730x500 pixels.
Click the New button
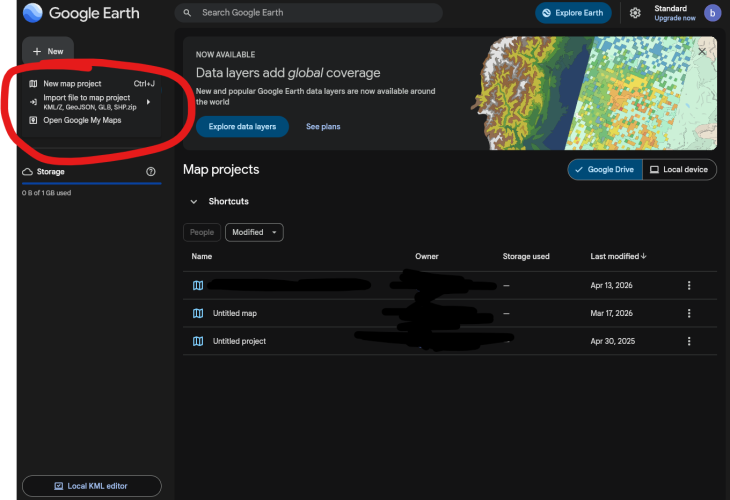[x=48, y=52]
